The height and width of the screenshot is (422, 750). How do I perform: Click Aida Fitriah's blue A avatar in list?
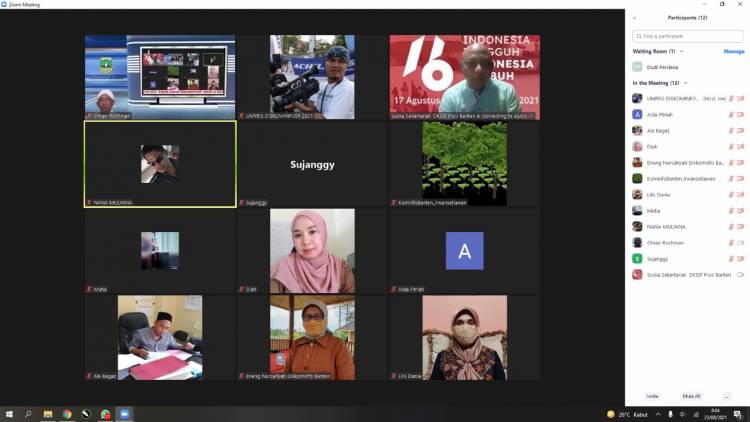[x=637, y=115]
